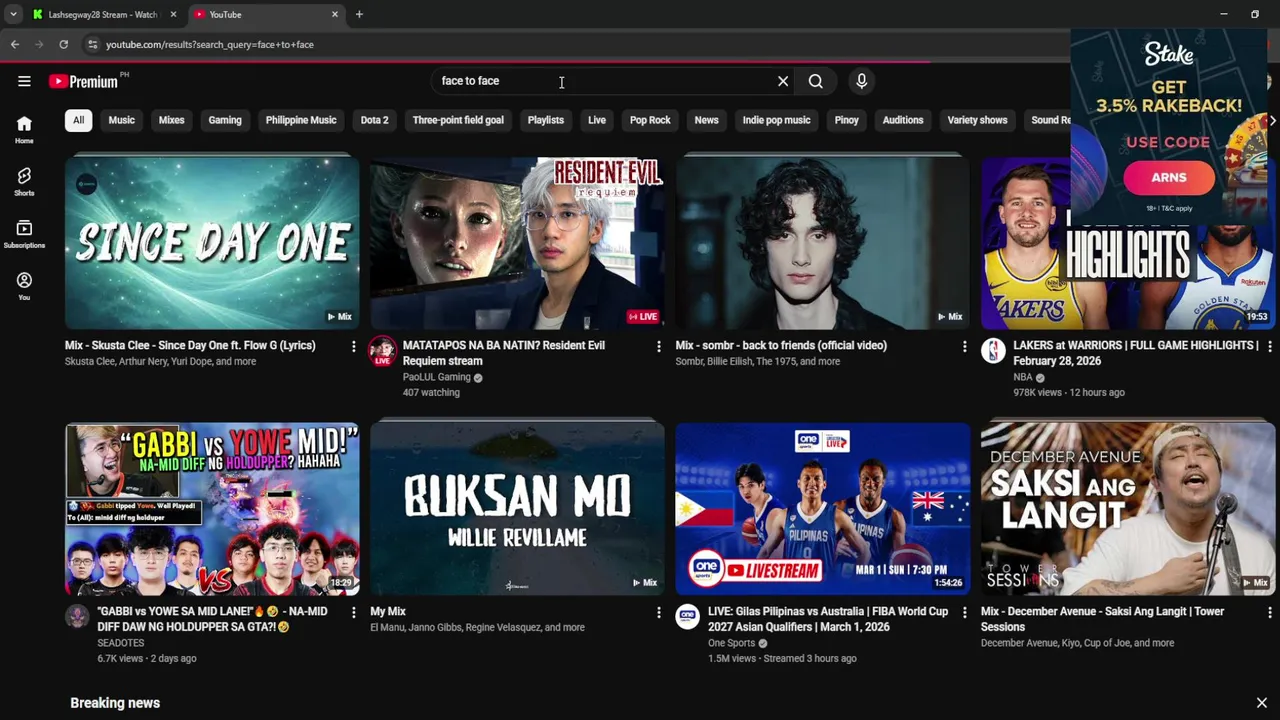
Task: Open PaoLUL Gaming channel name link
Action: [437, 378]
